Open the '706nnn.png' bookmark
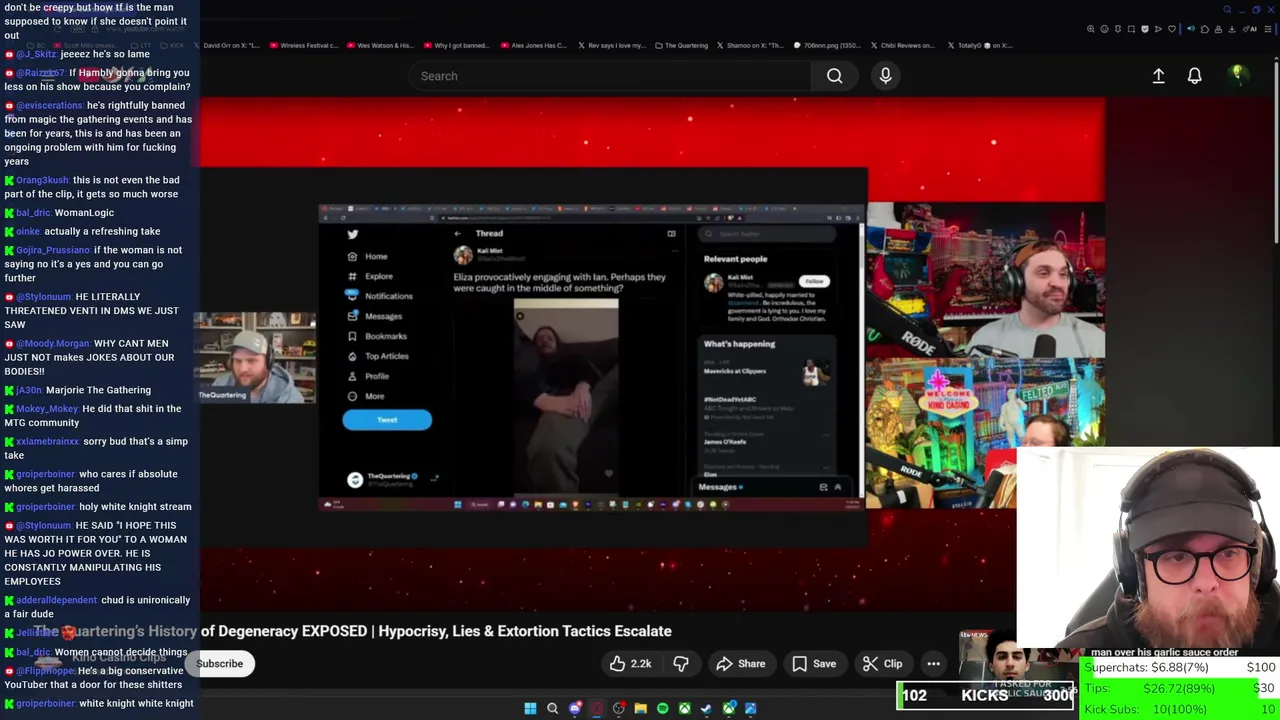 [829, 45]
